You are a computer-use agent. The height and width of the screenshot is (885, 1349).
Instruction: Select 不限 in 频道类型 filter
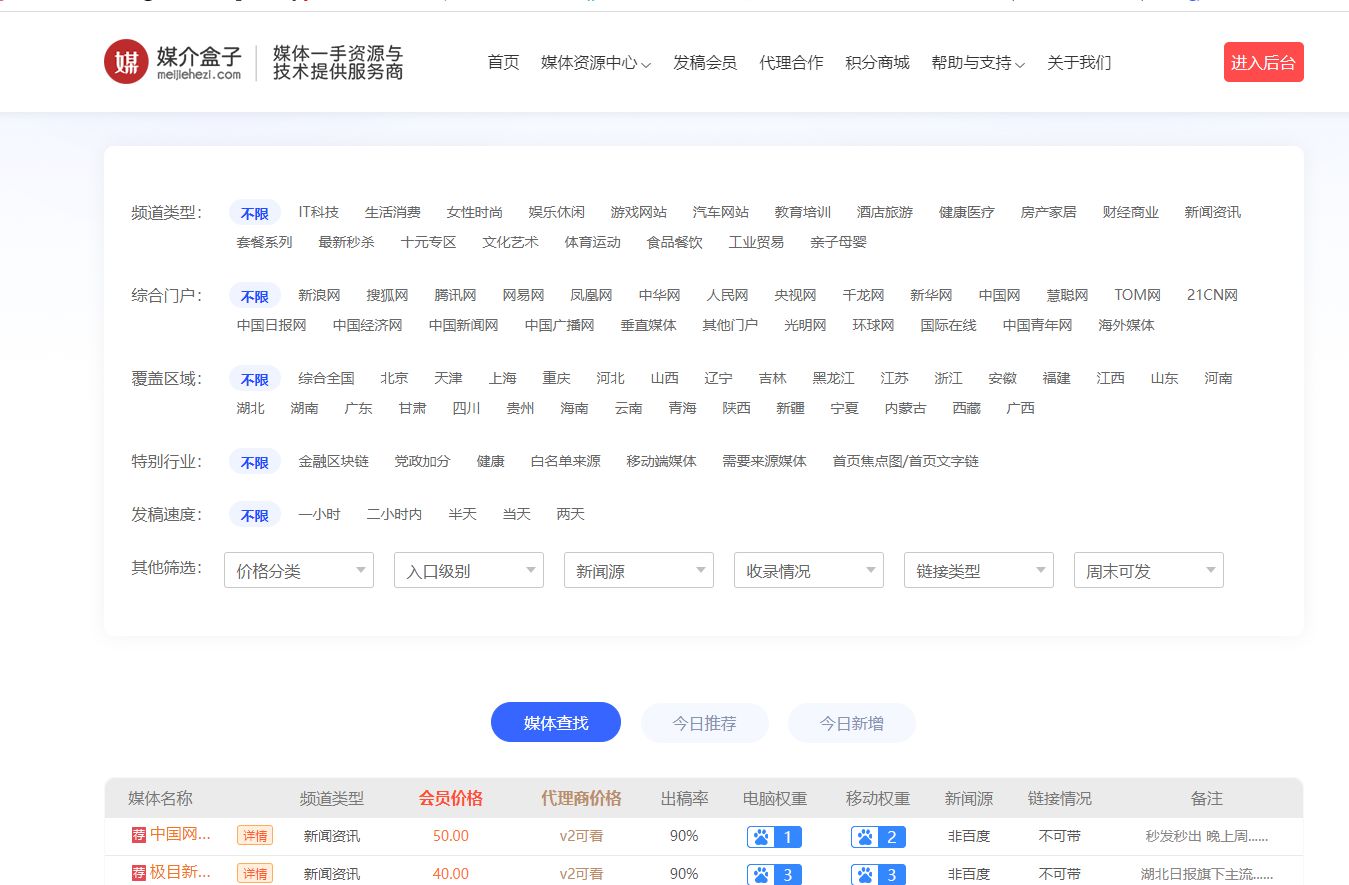coord(254,213)
